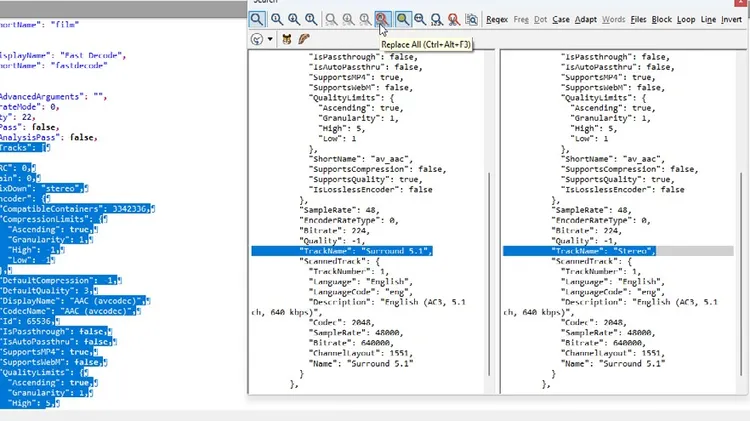Viewport: 750px width, 421px height.
Task: Click the Replace All icon
Action: (382, 19)
